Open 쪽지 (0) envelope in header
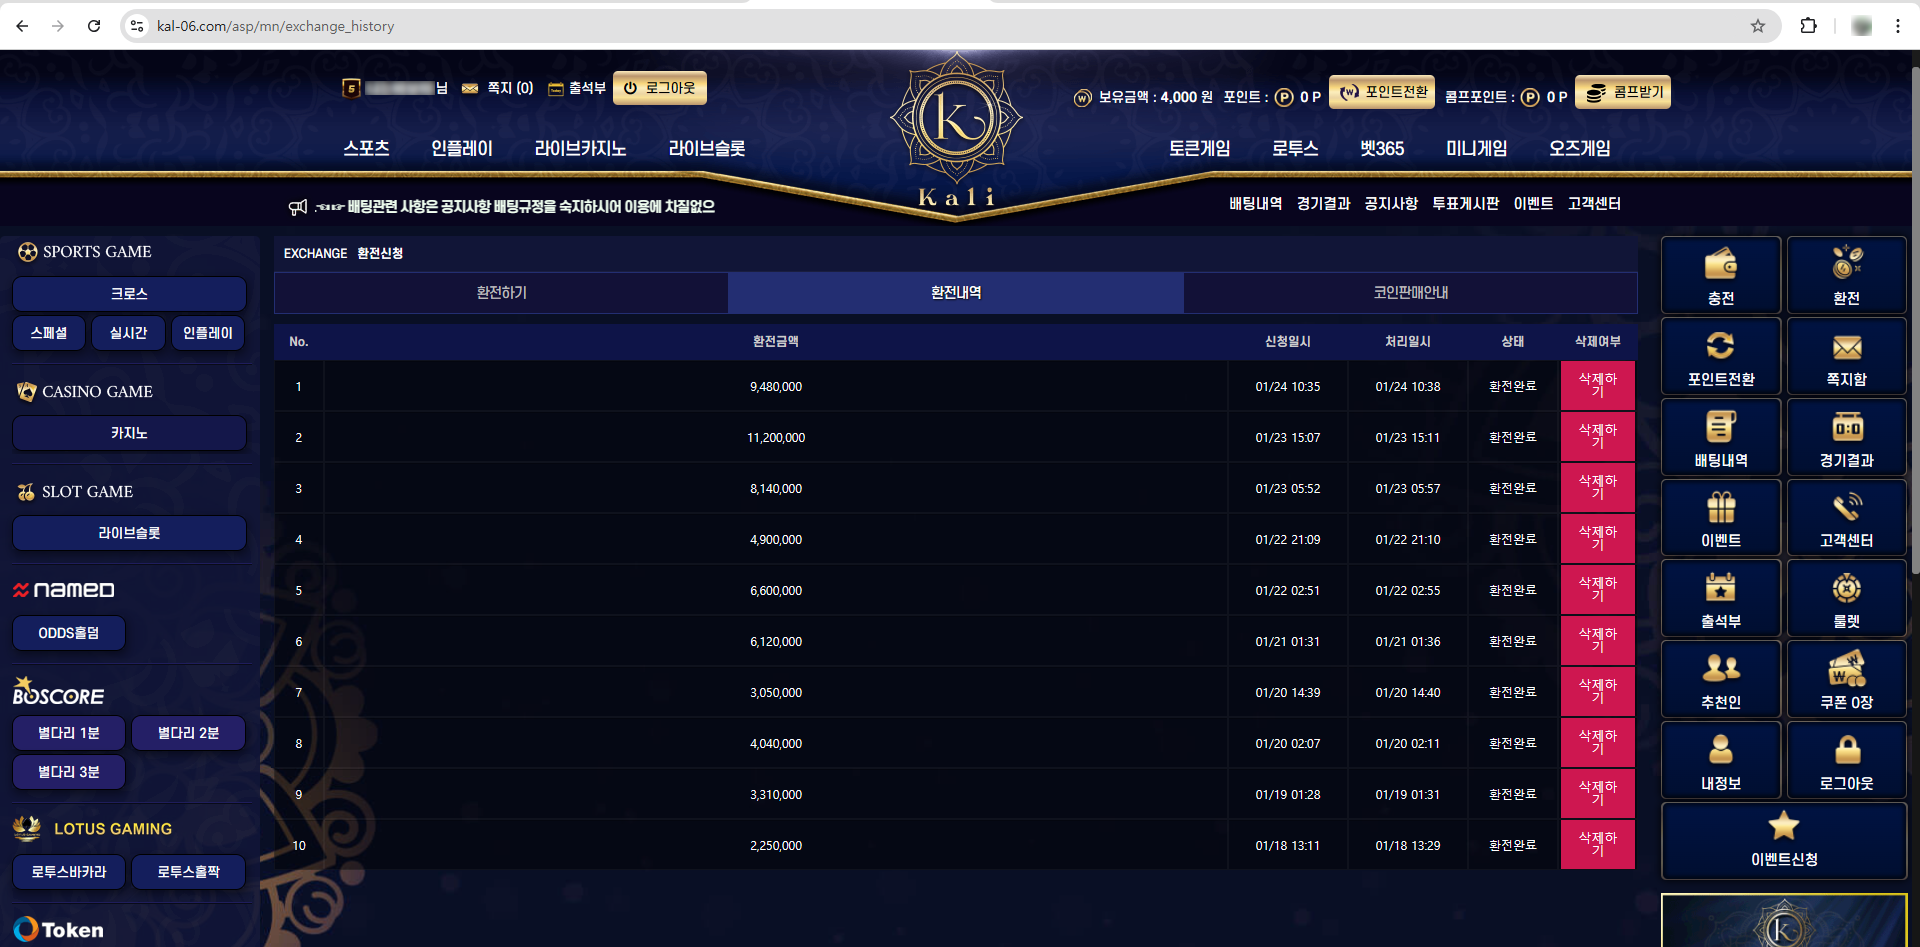 pos(497,88)
